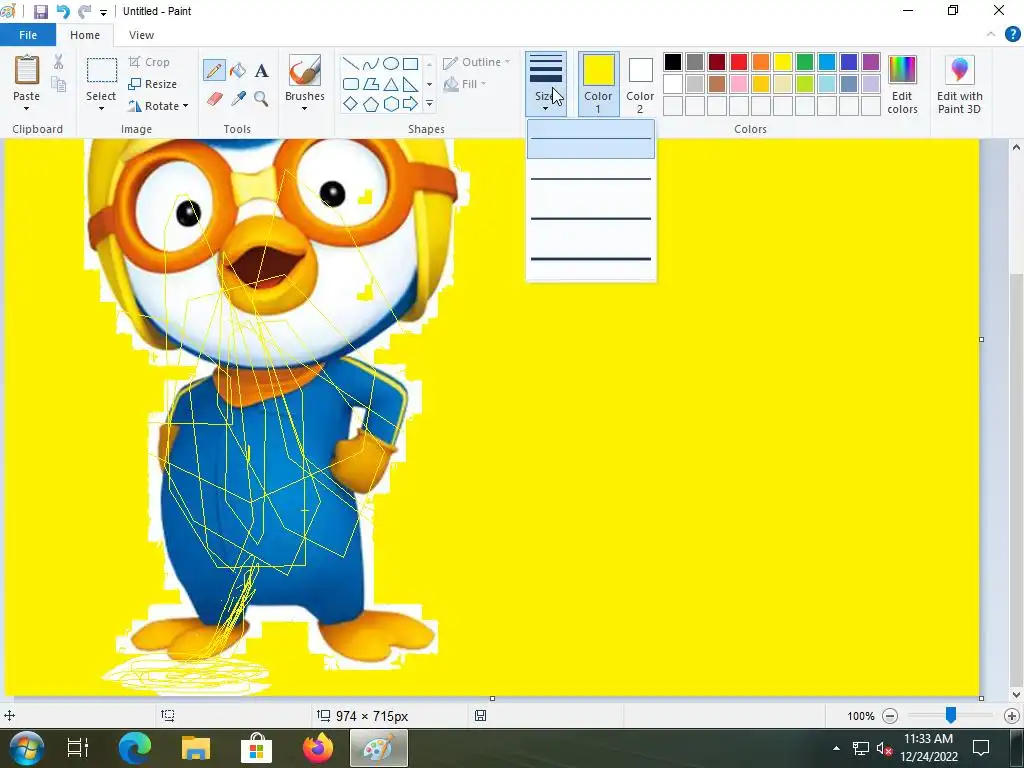Activate Color 2 white swatch
This screenshot has height=768, width=1024.
point(640,84)
